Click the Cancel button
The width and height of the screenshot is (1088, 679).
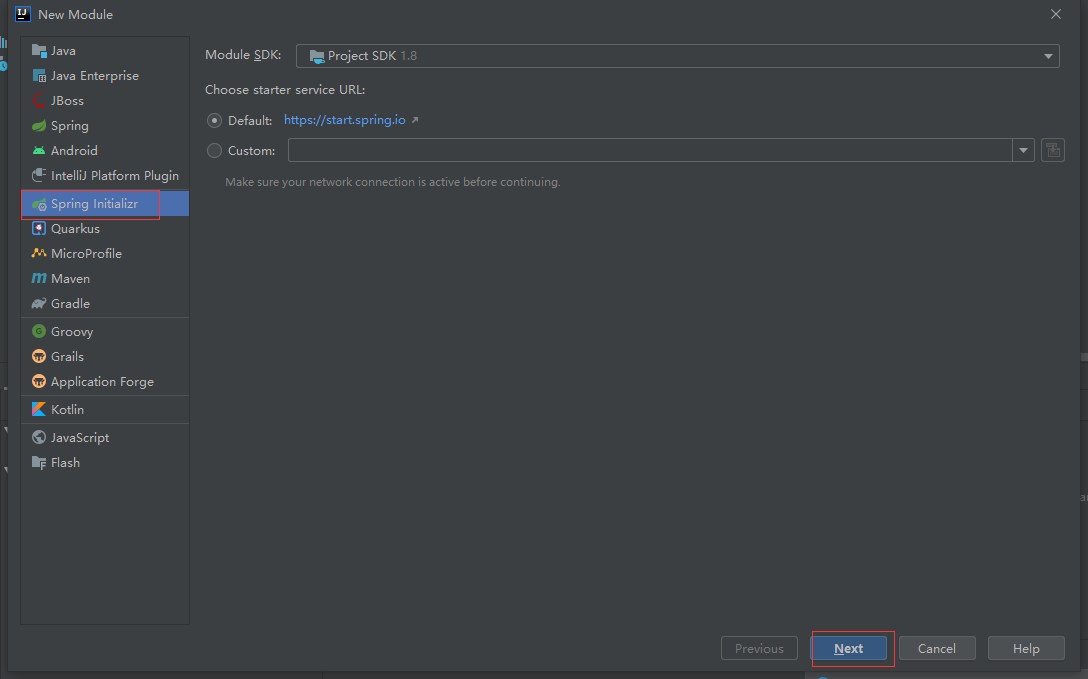point(937,648)
